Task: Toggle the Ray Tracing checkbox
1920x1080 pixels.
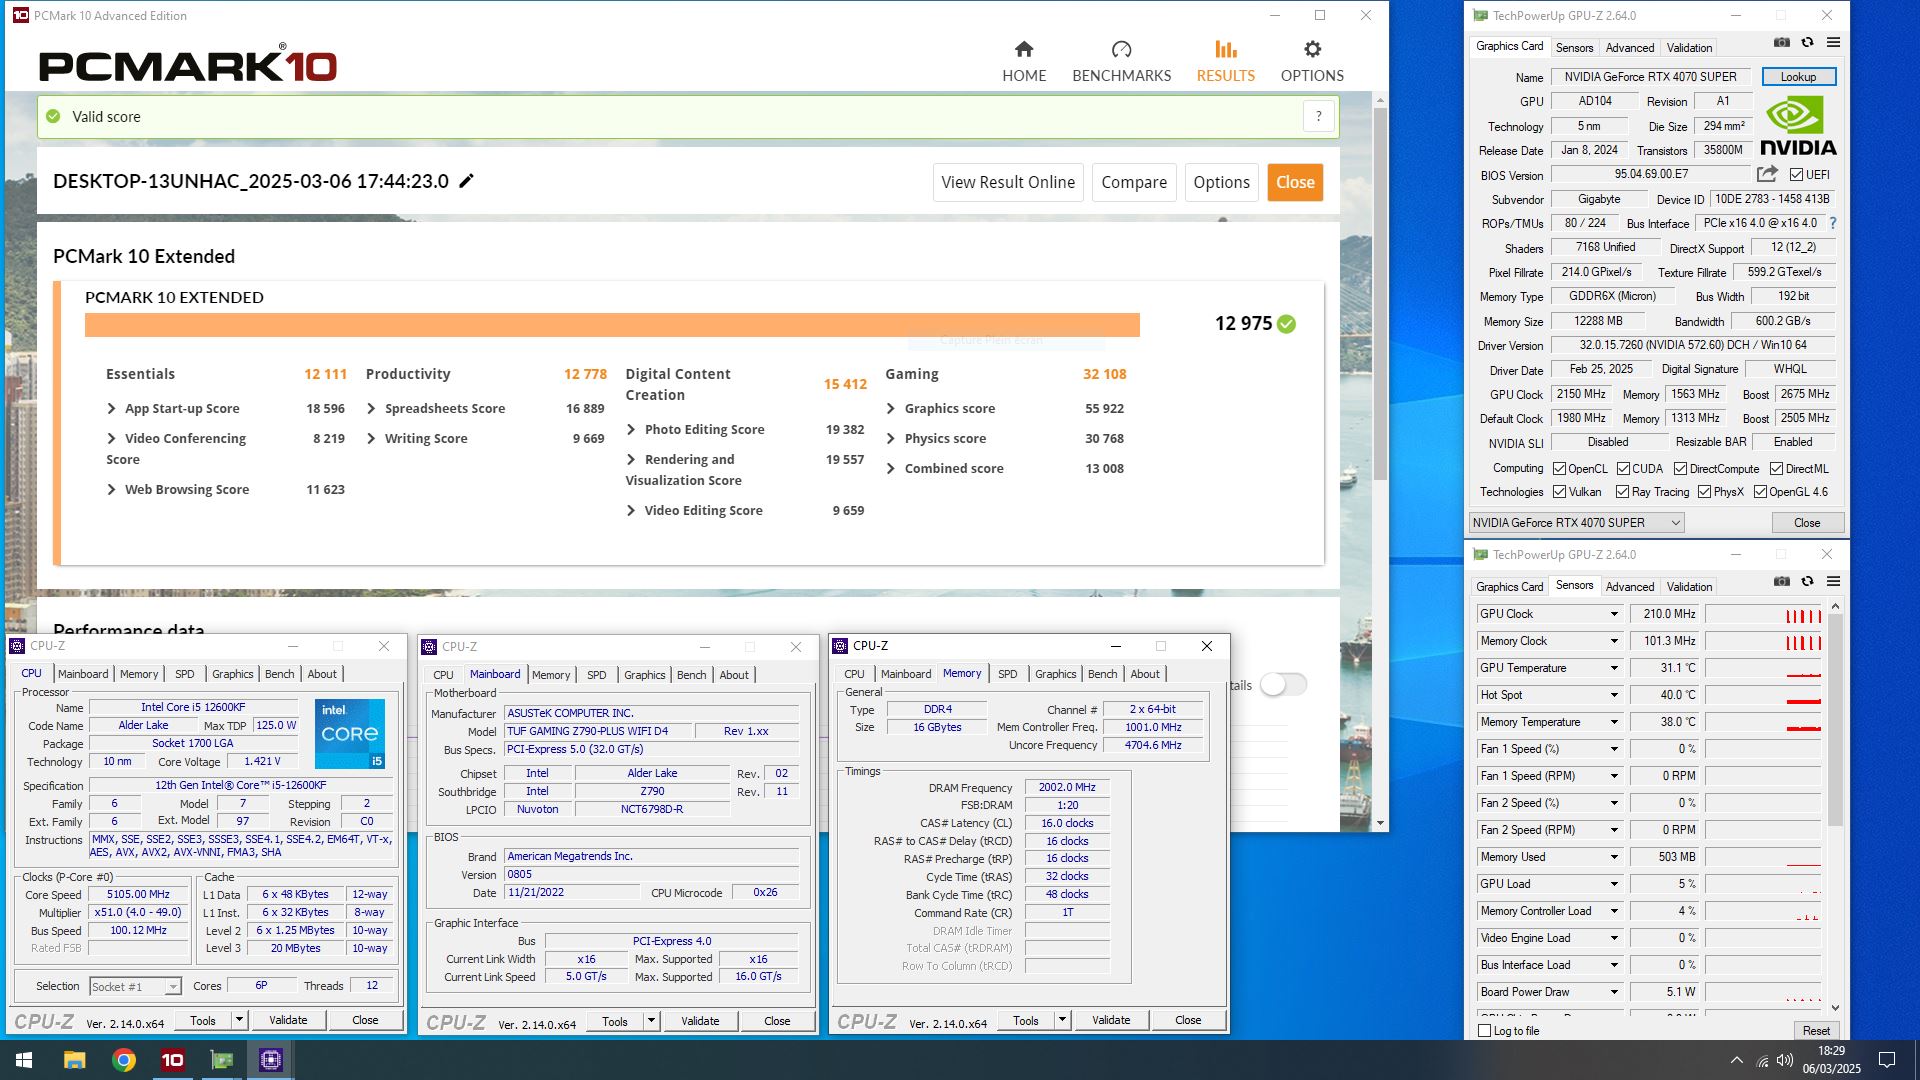Action: (x=1622, y=492)
